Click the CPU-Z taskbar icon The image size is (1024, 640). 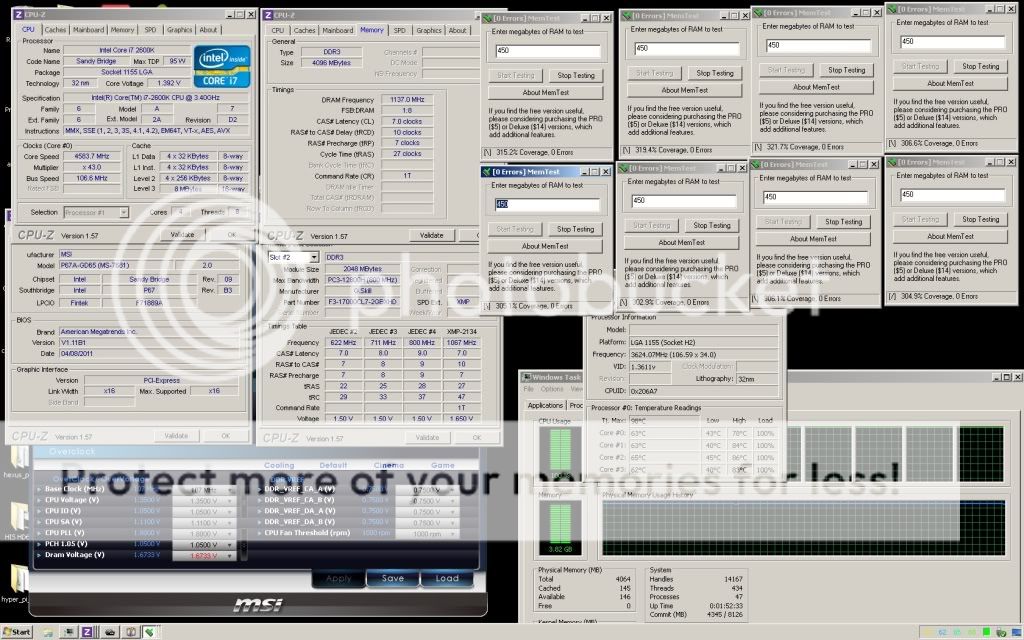87,632
